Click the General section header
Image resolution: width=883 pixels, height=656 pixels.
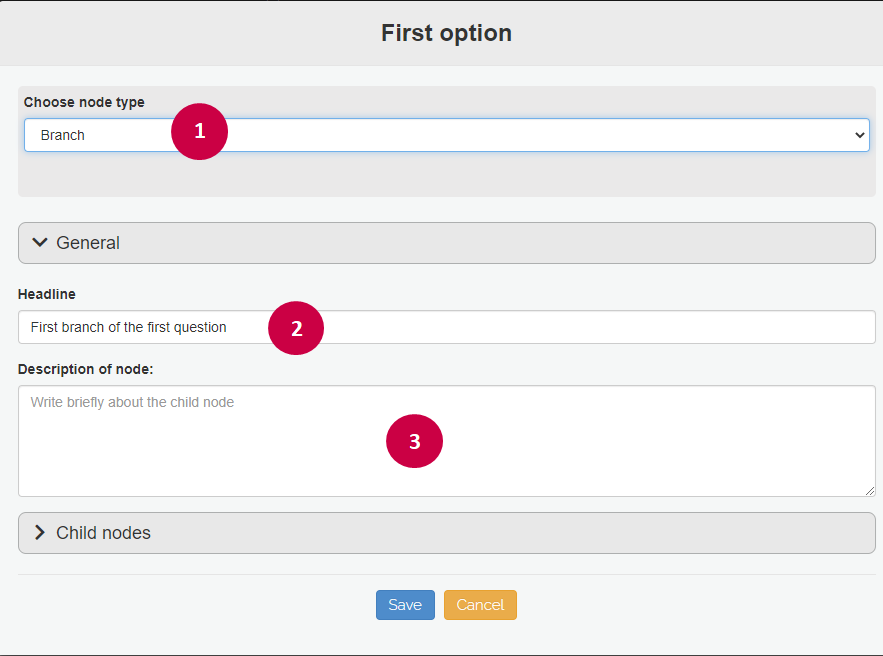click(447, 243)
